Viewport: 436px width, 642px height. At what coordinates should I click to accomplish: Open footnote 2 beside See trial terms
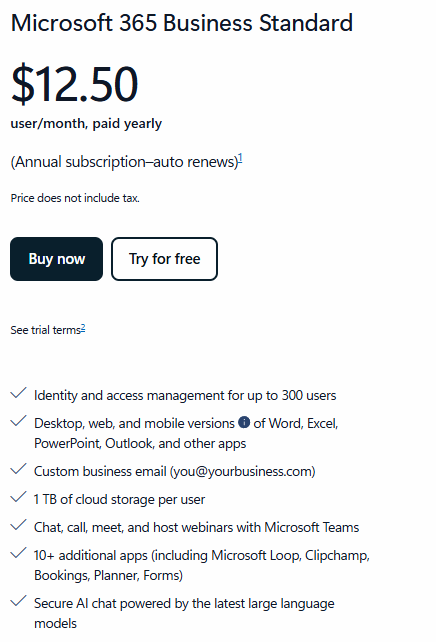pos(83,328)
